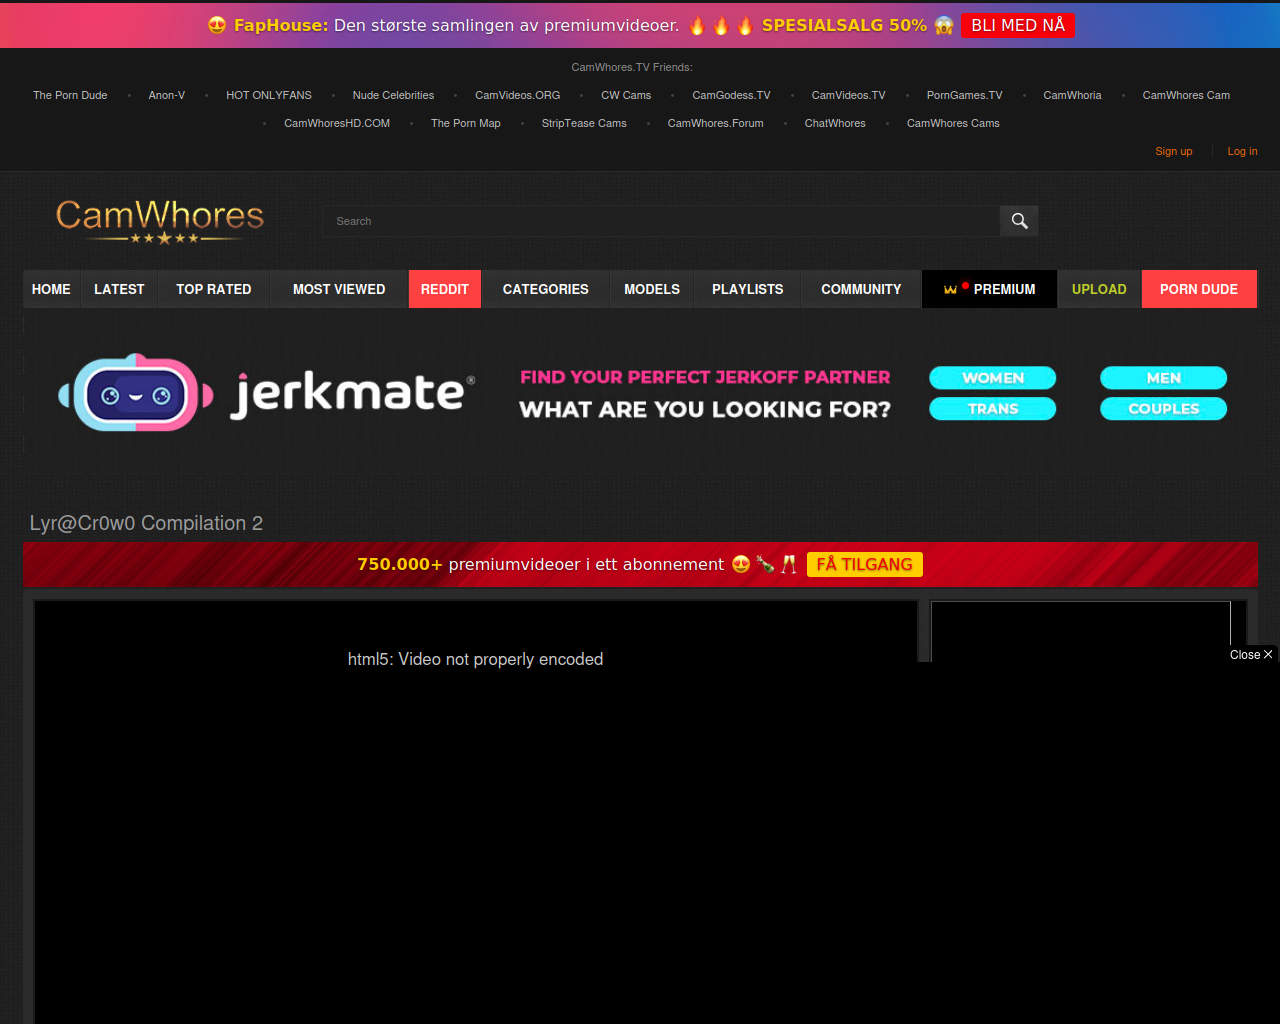Open the HOT ONLYFANS link
The height and width of the screenshot is (1024, 1280).
[x=269, y=95]
